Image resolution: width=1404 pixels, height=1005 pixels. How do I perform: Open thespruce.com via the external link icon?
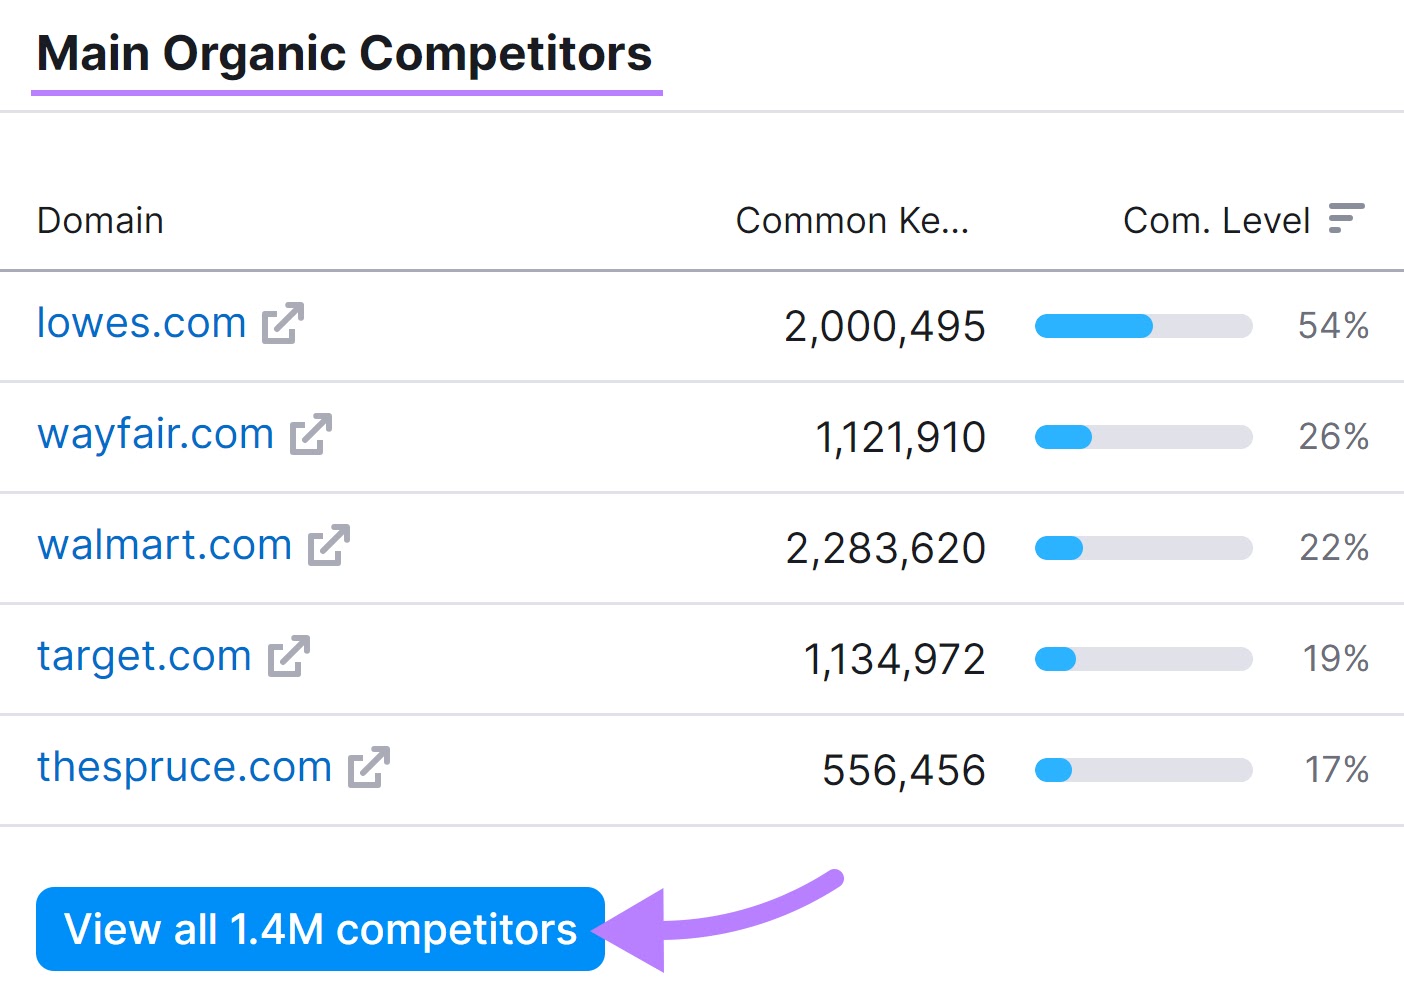[x=372, y=766]
